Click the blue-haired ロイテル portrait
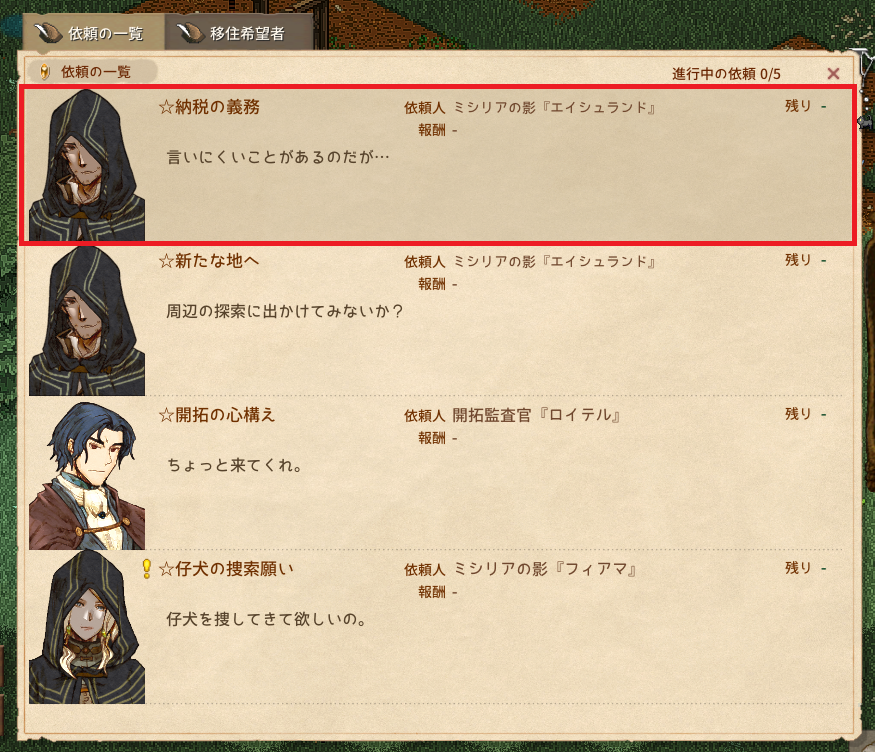This screenshot has width=875, height=752. tap(86, 475)
